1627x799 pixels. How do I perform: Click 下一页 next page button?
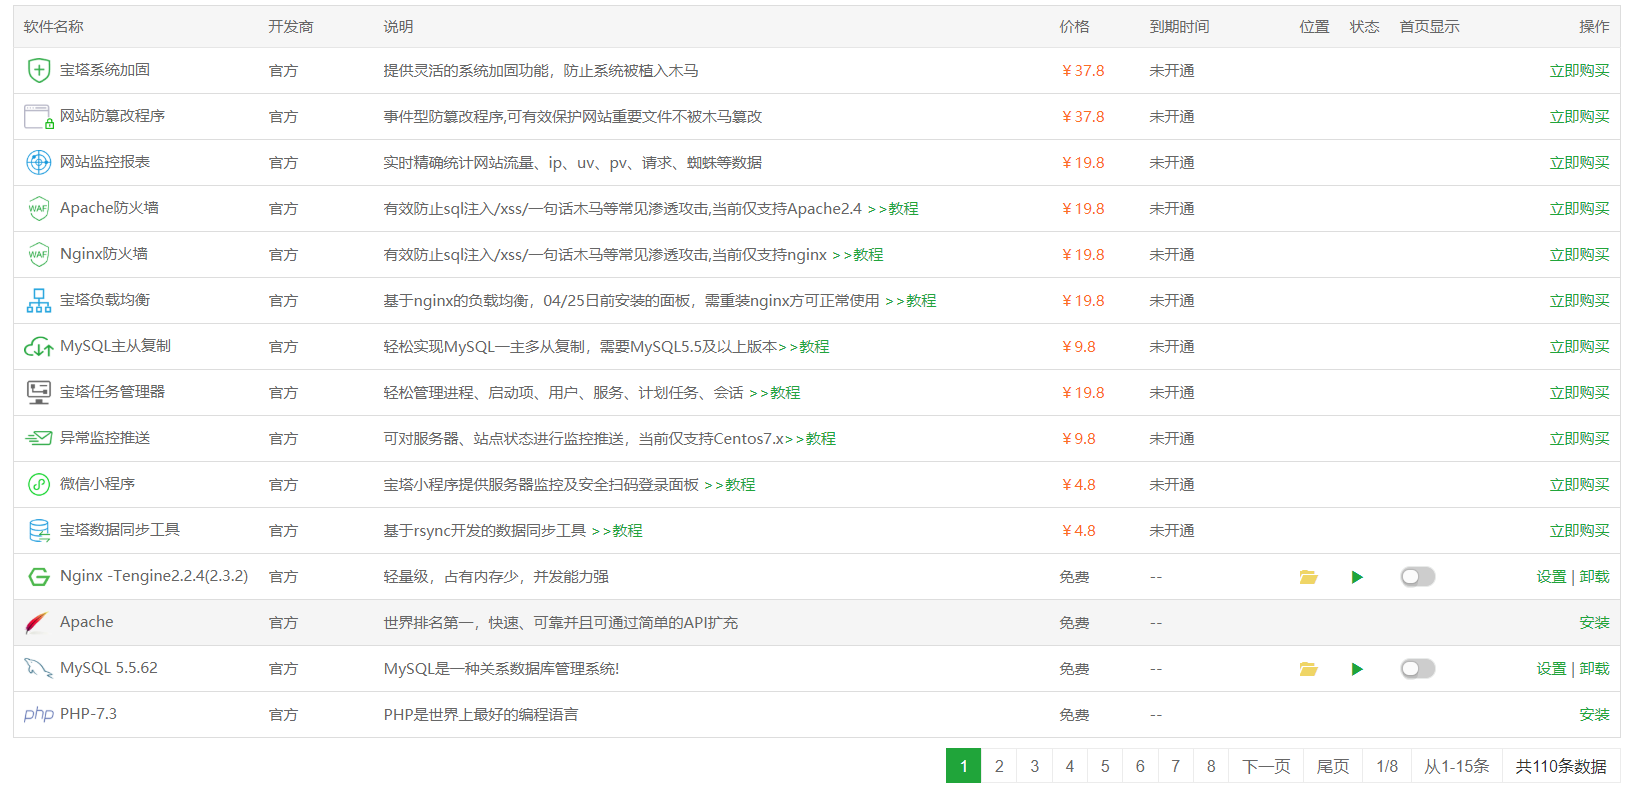[1266, 766]
